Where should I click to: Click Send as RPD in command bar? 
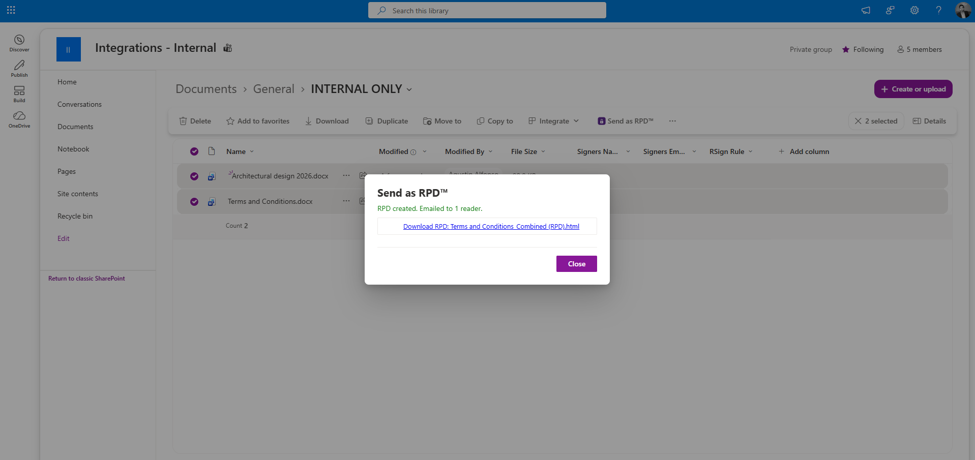626,121
